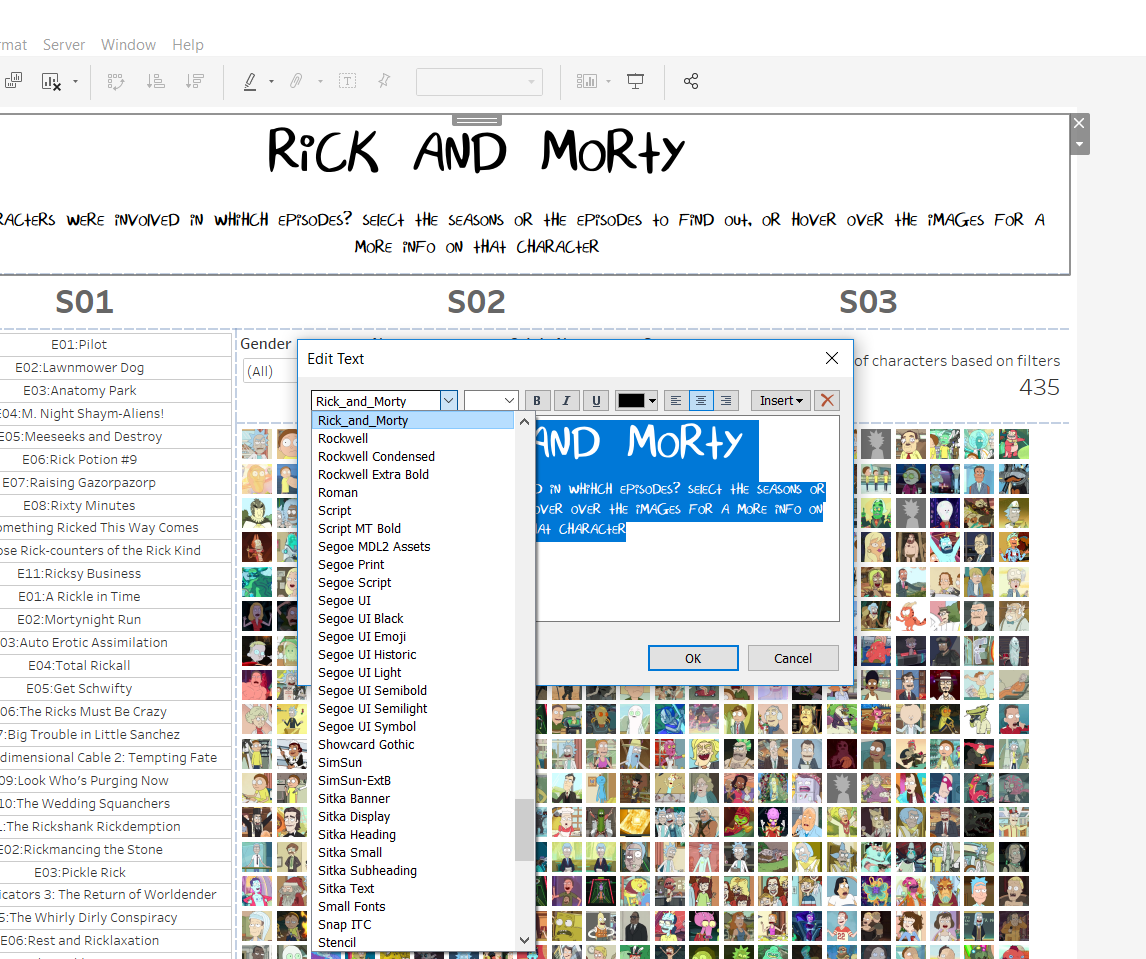Open the Insert field dropdown
This screenshot has width=1146, height=959.
[779, 400]
